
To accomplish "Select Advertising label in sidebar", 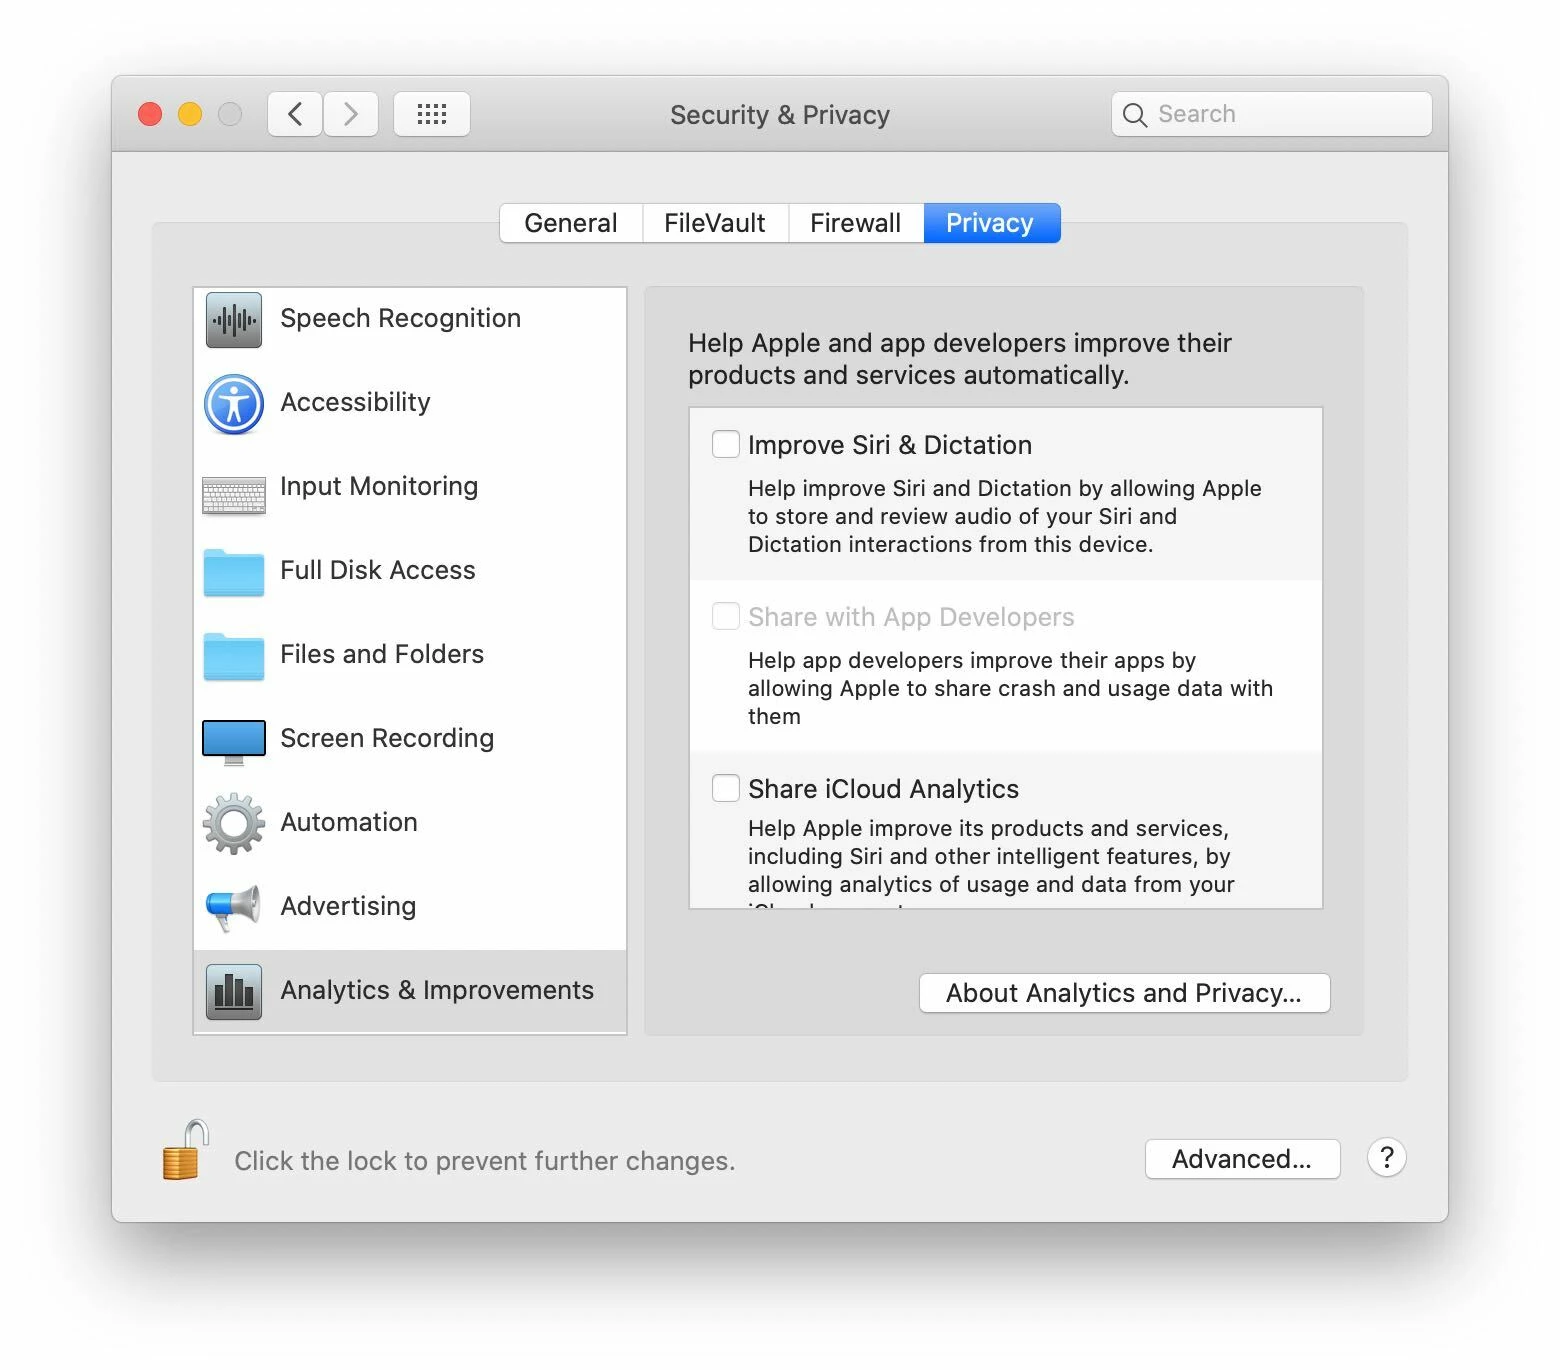I will point(349,906).
